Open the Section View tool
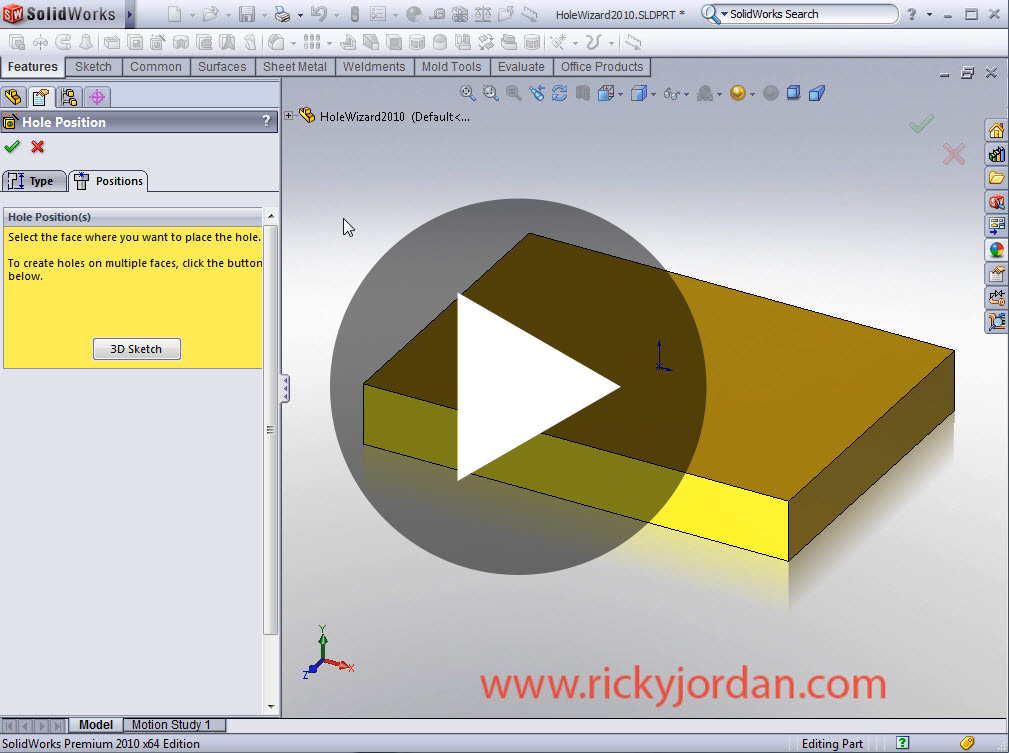Image resolution: width=1009 pixels, height=753 pixels. point(581,93)
